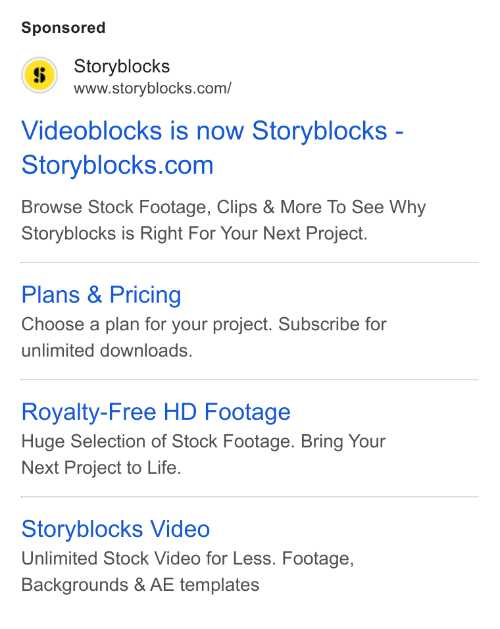Click the divider line above Storyblocks Video

pyautogui.click(x=250, y=497)
